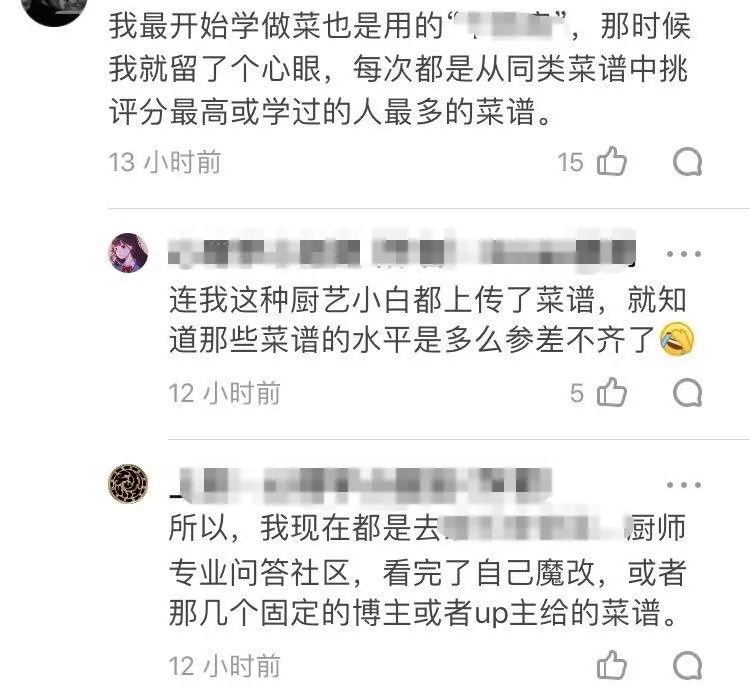
Task: Reply to the comment posted 13 hours ago
Action: 687,162
